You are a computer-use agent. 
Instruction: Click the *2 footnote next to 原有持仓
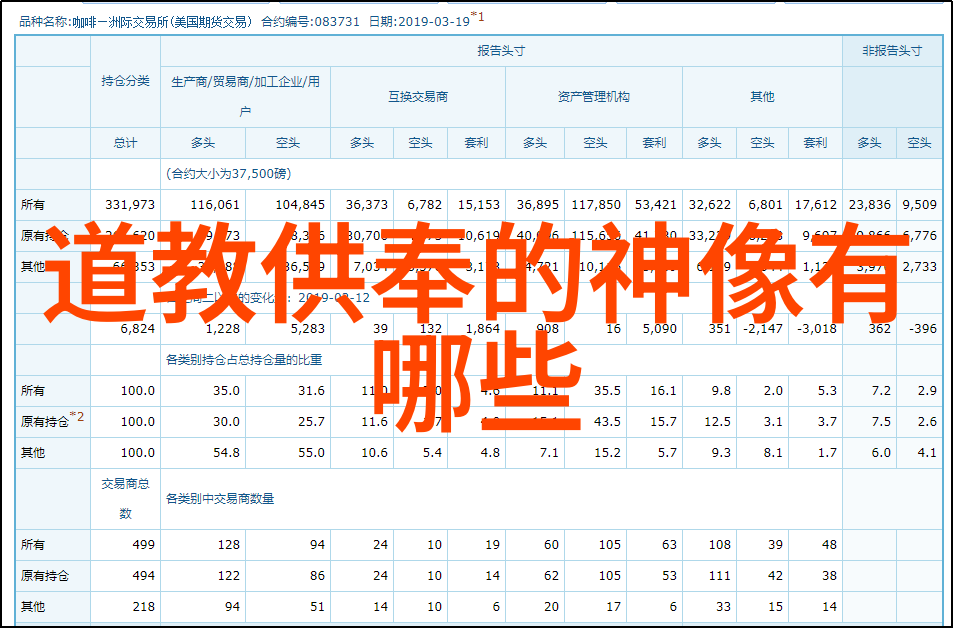[77, 417]
